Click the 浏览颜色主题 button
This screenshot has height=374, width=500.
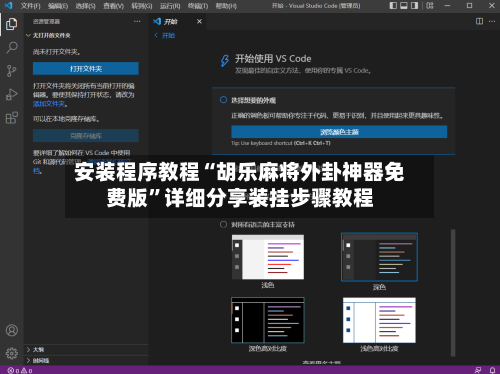(x=339, y=132)
